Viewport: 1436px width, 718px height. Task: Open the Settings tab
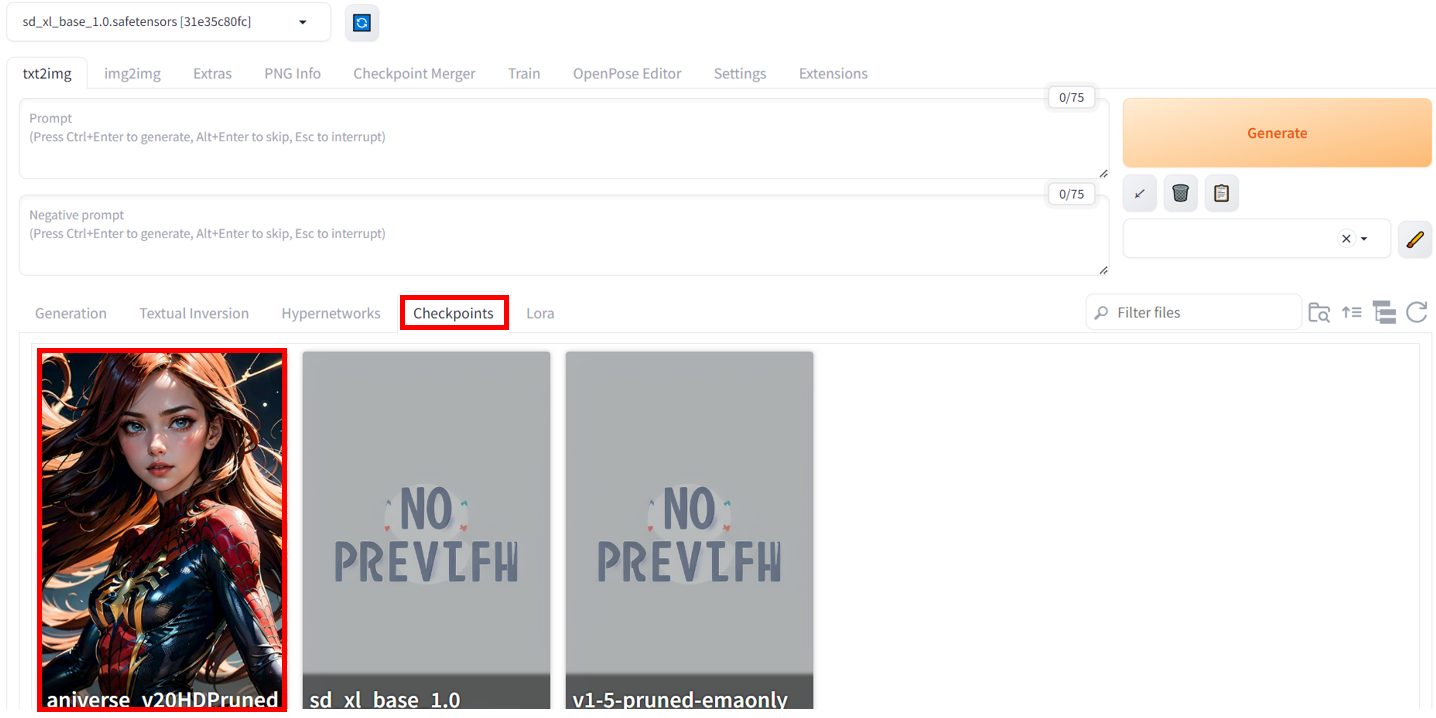tap(740, 73)
